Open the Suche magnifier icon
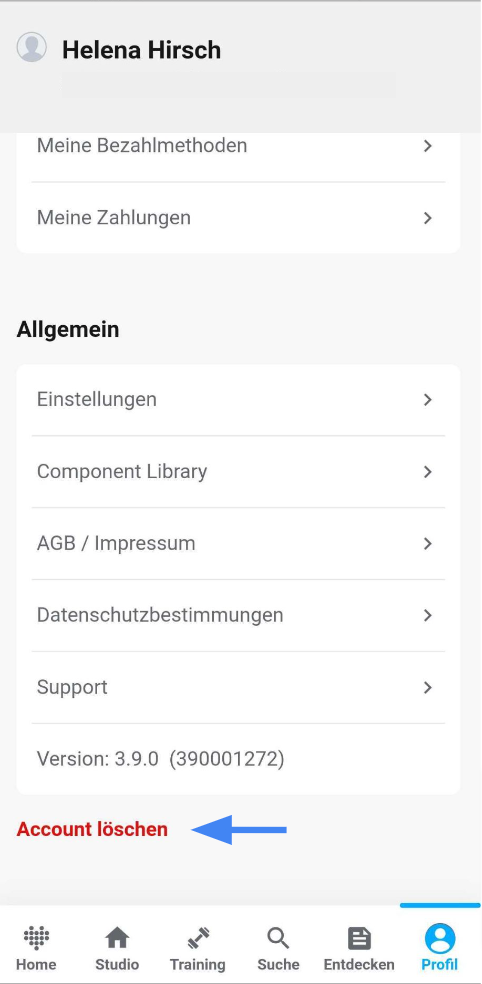The width and height of the screenshot is (482, 984). coord(278,938)
